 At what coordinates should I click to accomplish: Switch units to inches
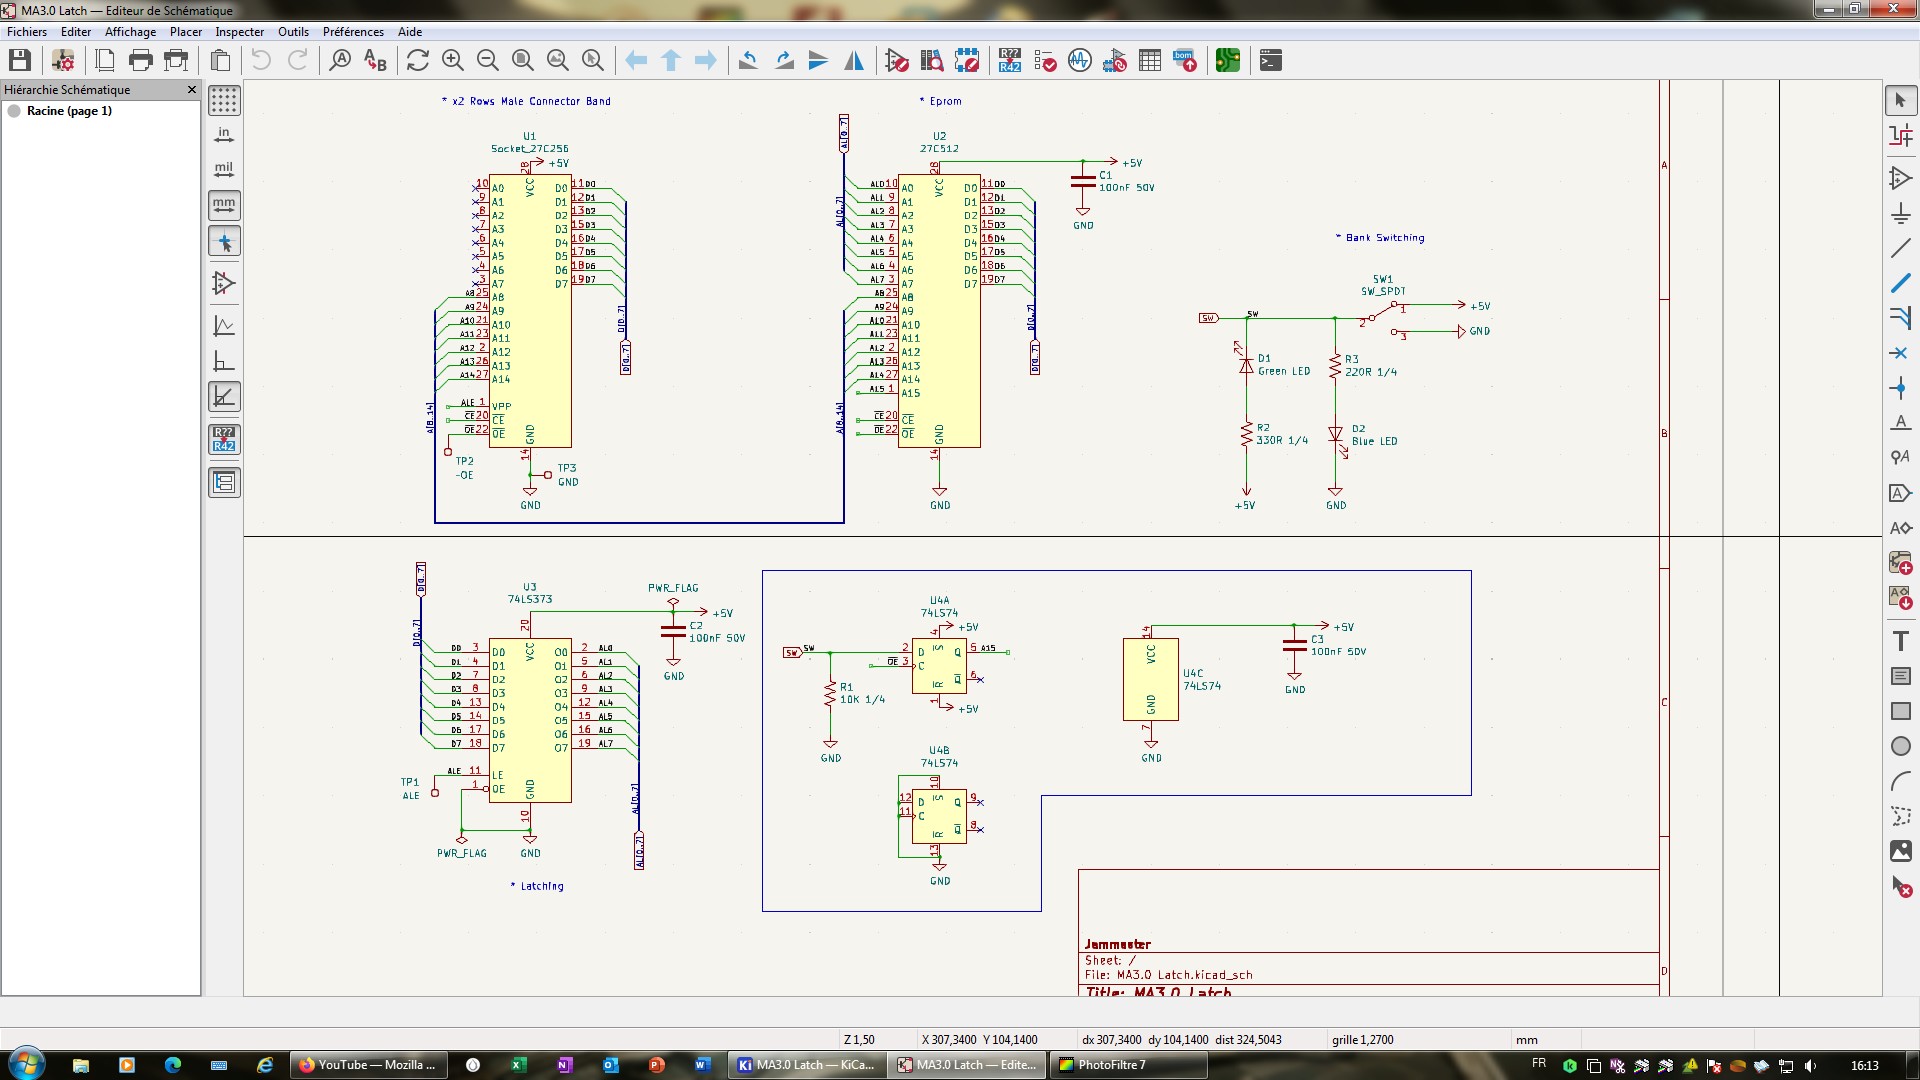224,135
